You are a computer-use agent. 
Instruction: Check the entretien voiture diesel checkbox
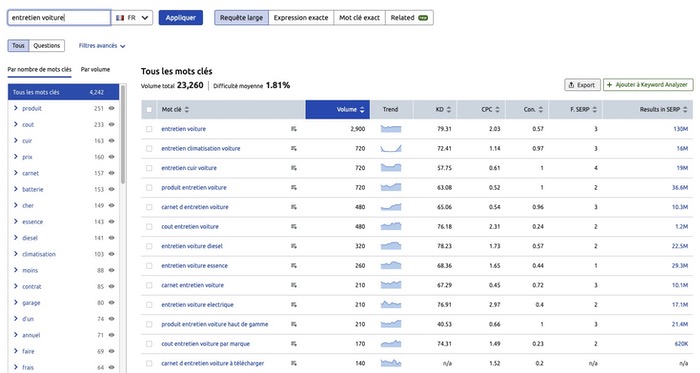coord(149,246)
